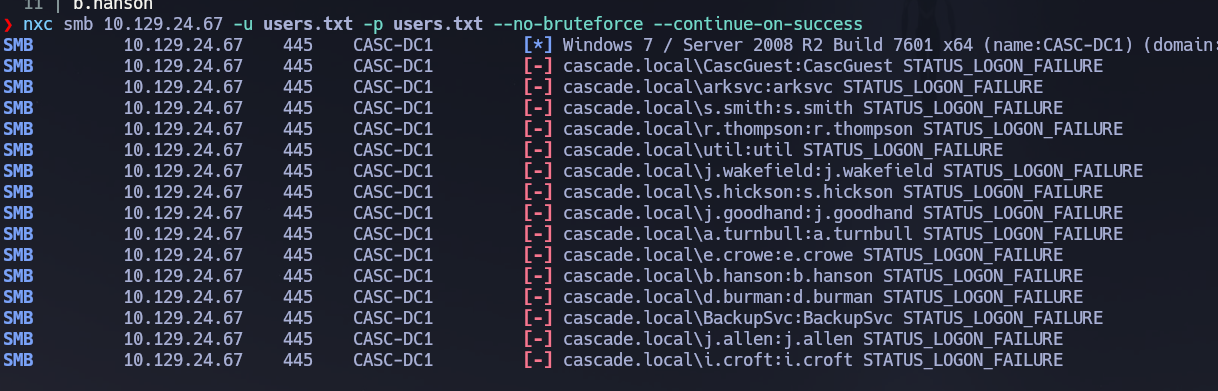1218x391 pixels.
Task: Click the [-] failure marker on j.wakefield line
Action: (x=538, y=171)
